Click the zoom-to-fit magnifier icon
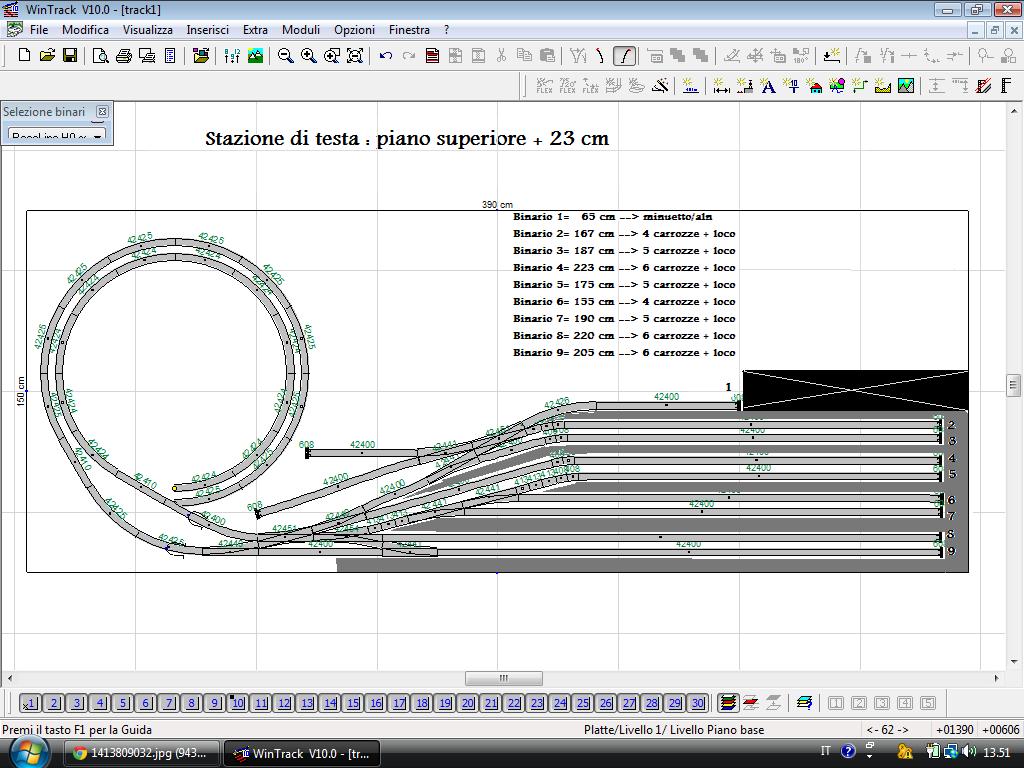This screenshot has width=1024, height=768. 355,56
